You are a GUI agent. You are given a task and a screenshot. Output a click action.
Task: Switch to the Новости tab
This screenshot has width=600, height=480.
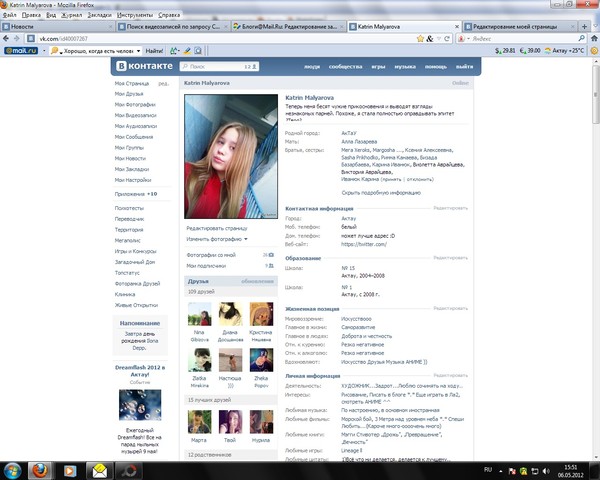pyautogui.click(x=57, y=26)
